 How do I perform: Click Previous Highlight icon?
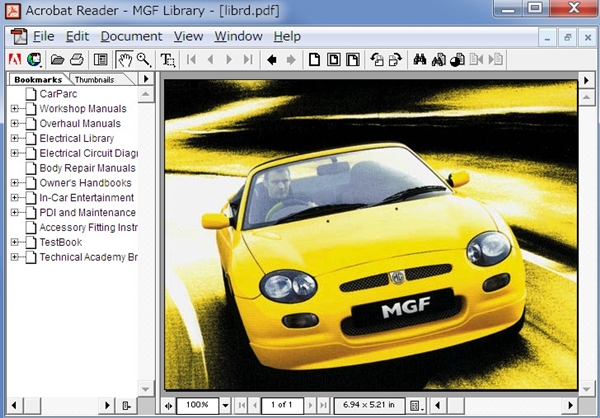[x=476, y=60]
